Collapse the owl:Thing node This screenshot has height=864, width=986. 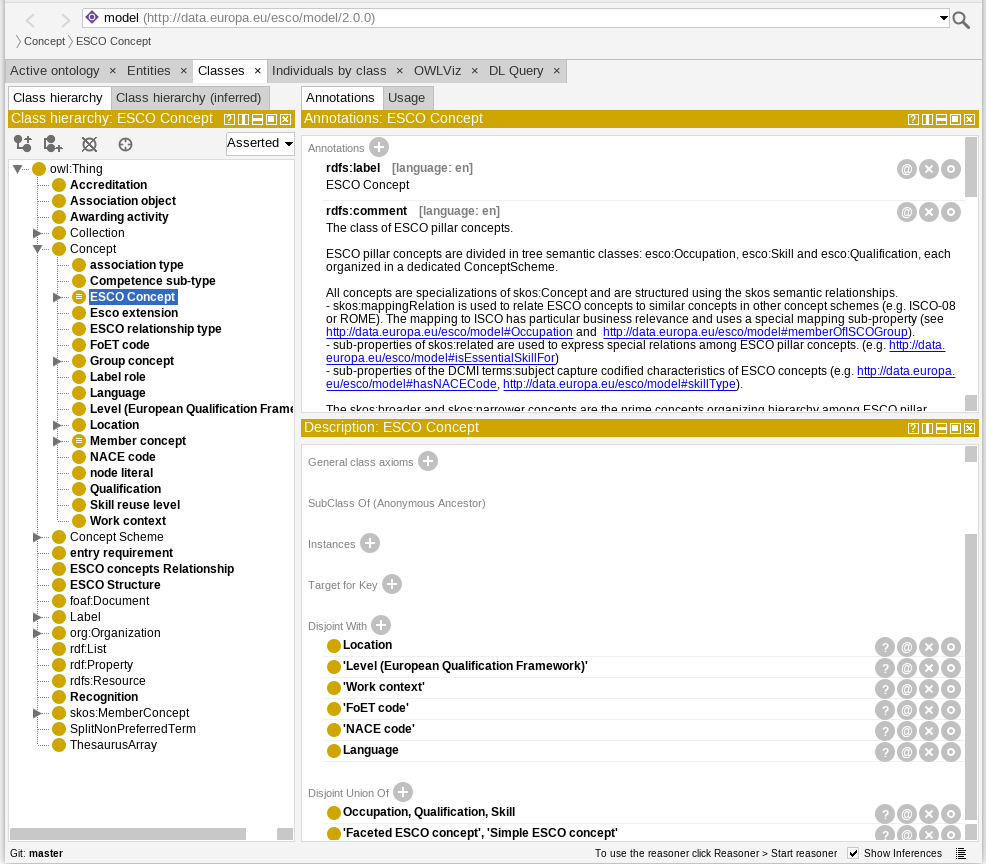pos(18,169)
